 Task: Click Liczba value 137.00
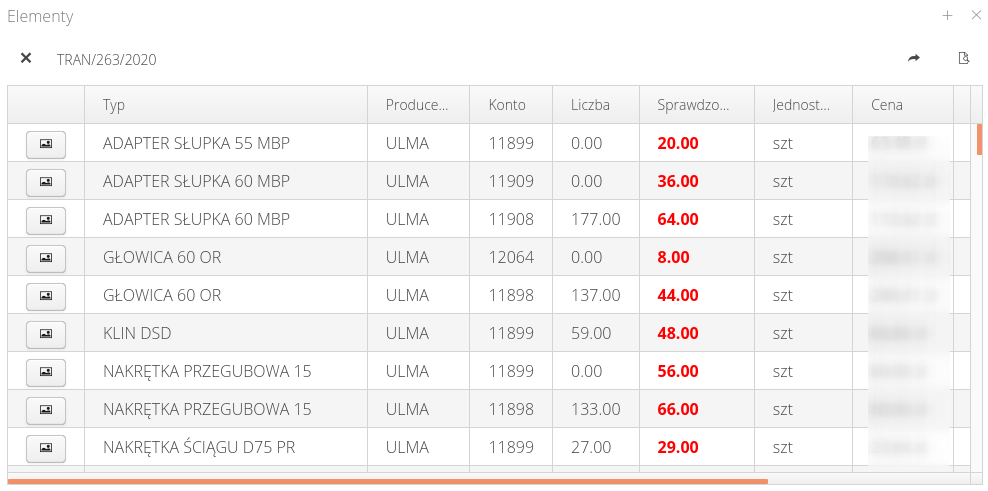tap(595, 295)
